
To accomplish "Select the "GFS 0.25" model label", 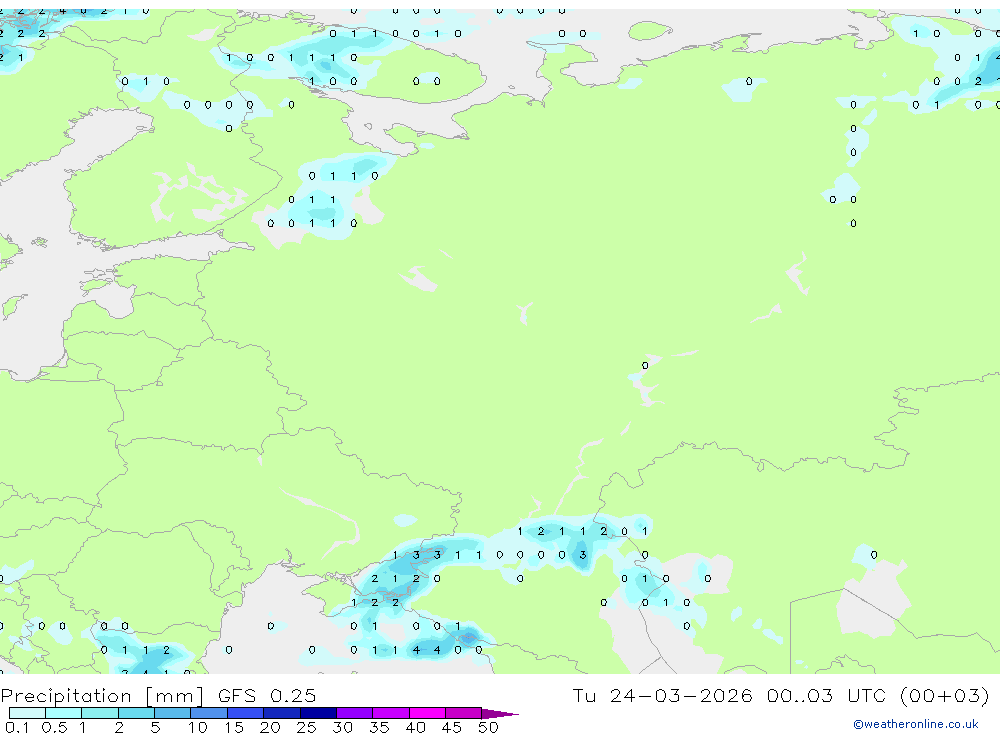I will tap(267, 695).
